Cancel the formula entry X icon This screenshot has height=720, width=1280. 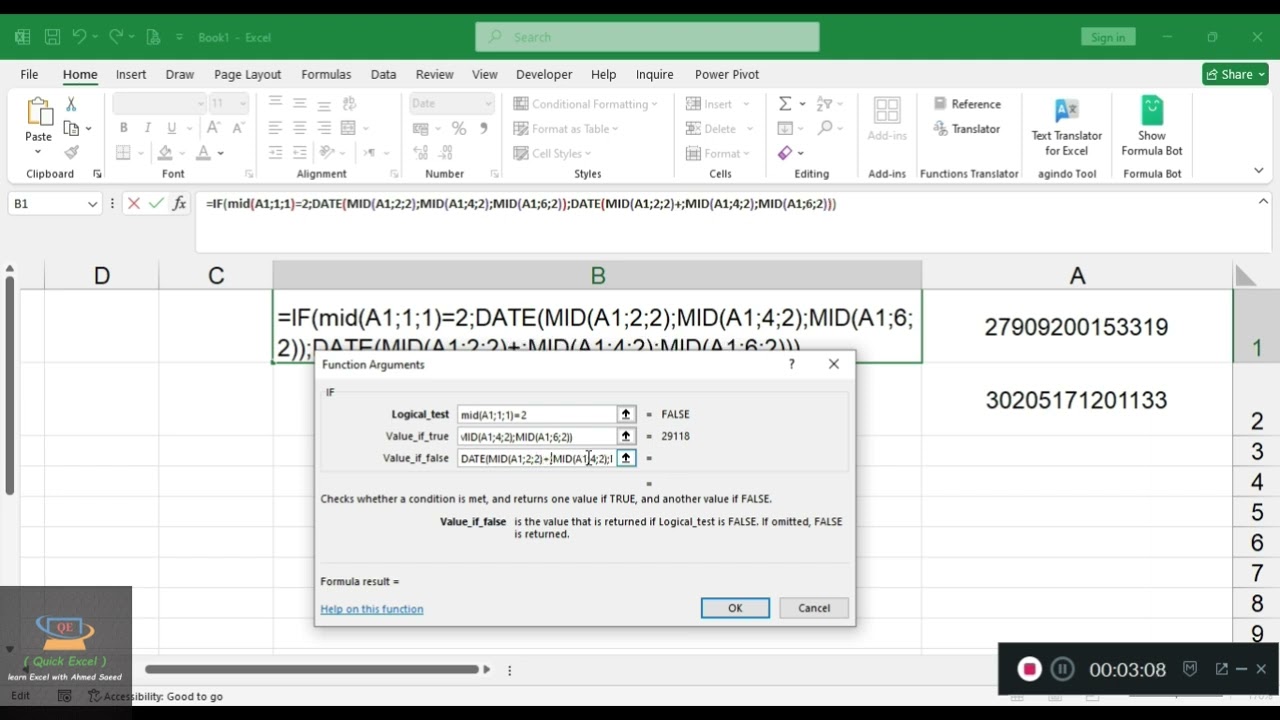133,203
